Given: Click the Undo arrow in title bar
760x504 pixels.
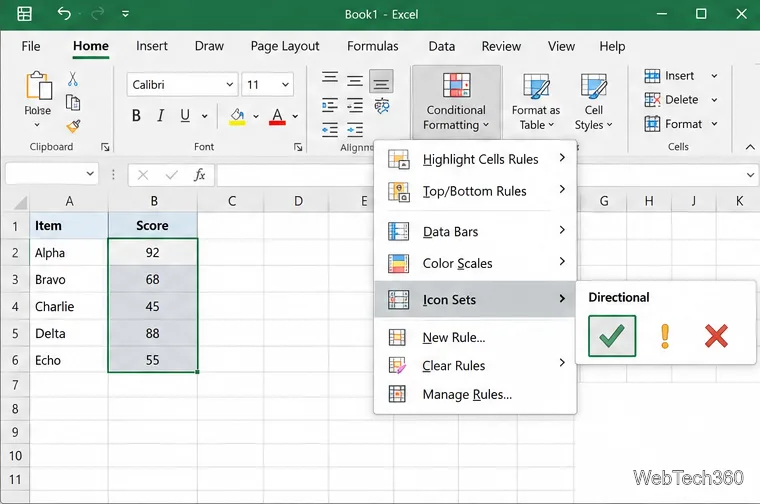Looking at the screenshot, I should (x=63, y=13).
